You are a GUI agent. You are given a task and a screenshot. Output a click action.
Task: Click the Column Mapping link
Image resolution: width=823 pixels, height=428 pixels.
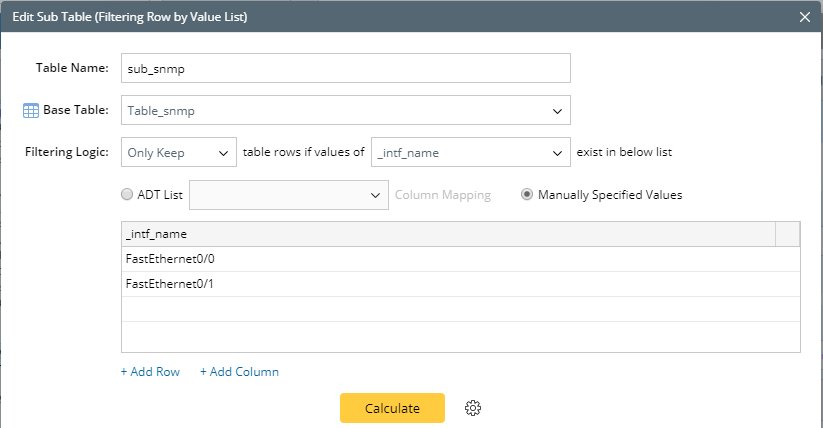[x=443, y=195]
